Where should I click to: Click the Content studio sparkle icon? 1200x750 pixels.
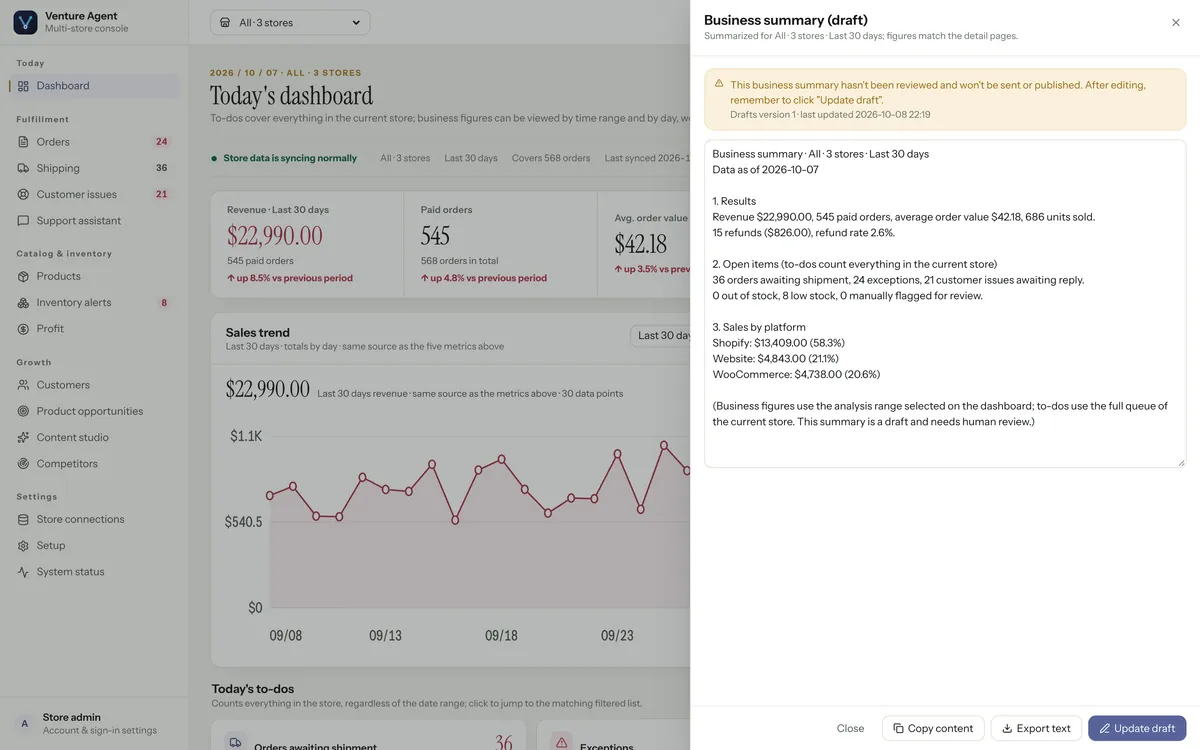pyautogui.click(x=23, y=437)
